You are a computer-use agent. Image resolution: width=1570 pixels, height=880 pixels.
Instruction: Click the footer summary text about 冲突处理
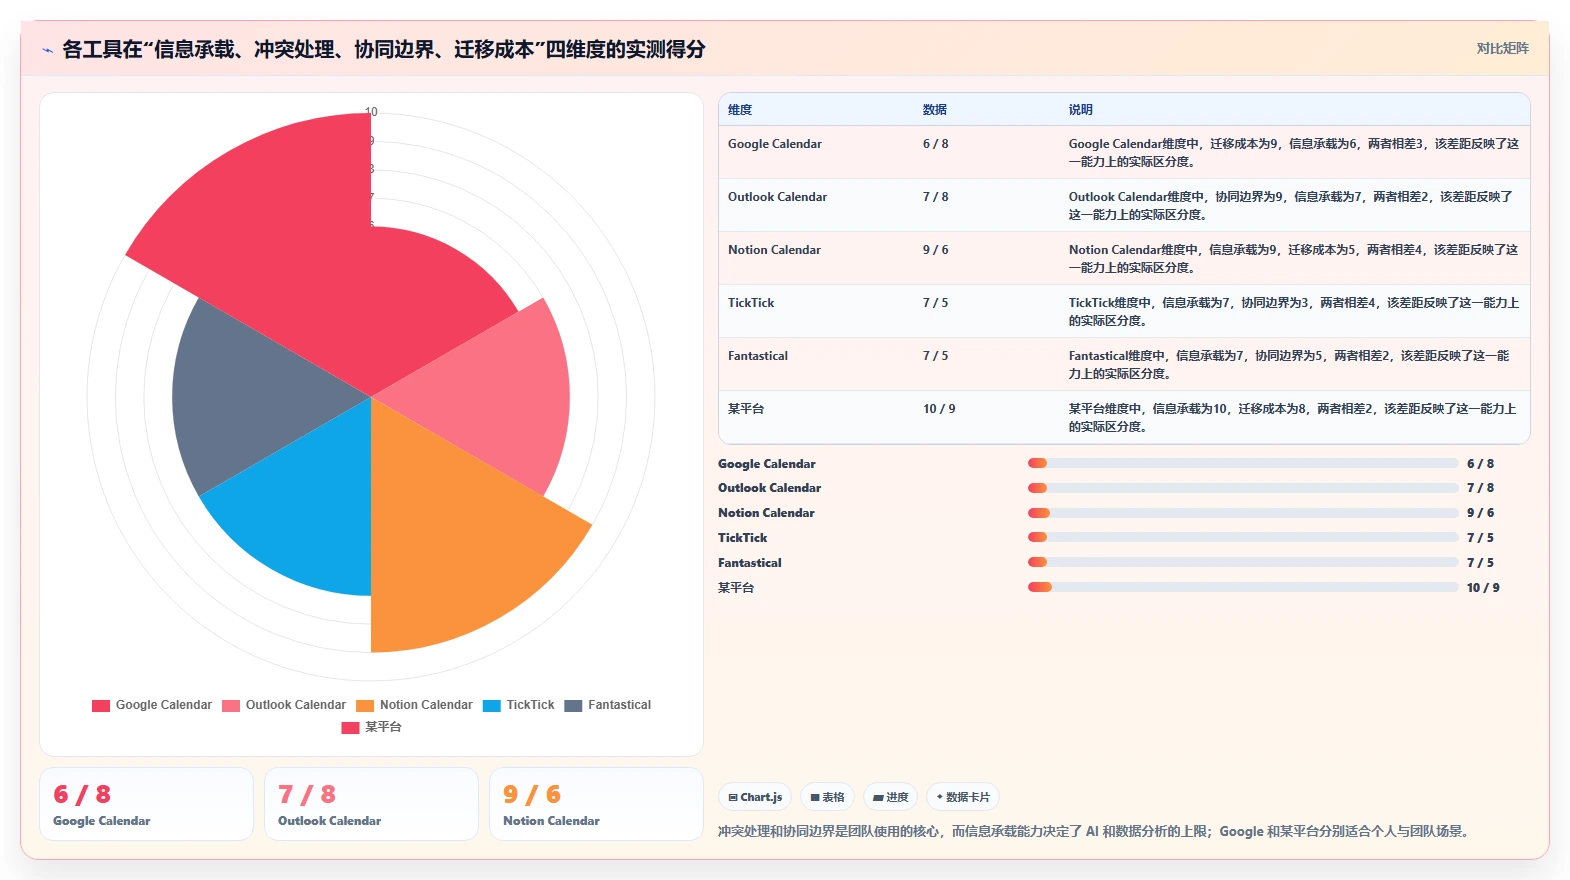click(1096, 831)
